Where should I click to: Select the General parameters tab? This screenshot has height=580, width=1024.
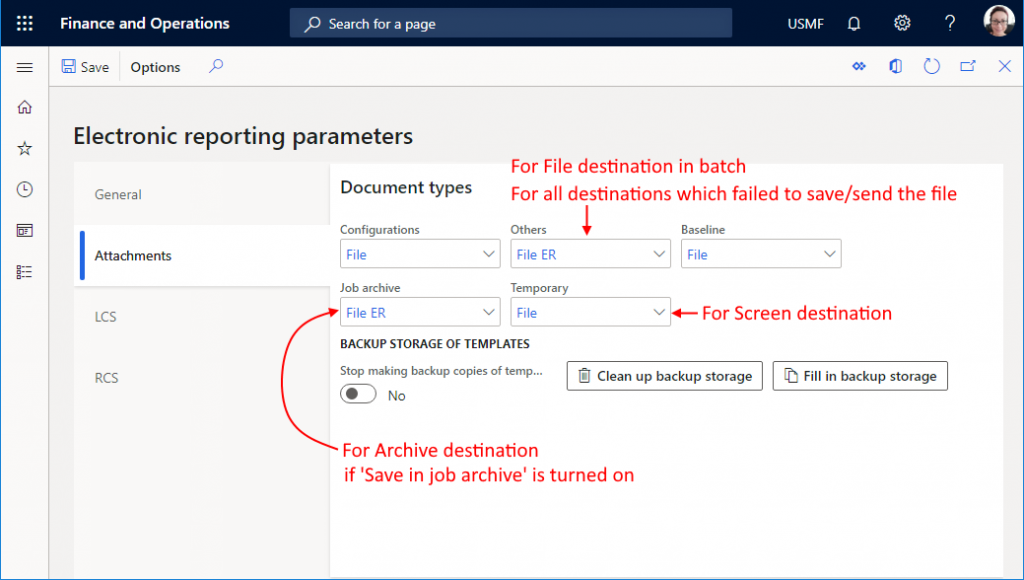117,194
